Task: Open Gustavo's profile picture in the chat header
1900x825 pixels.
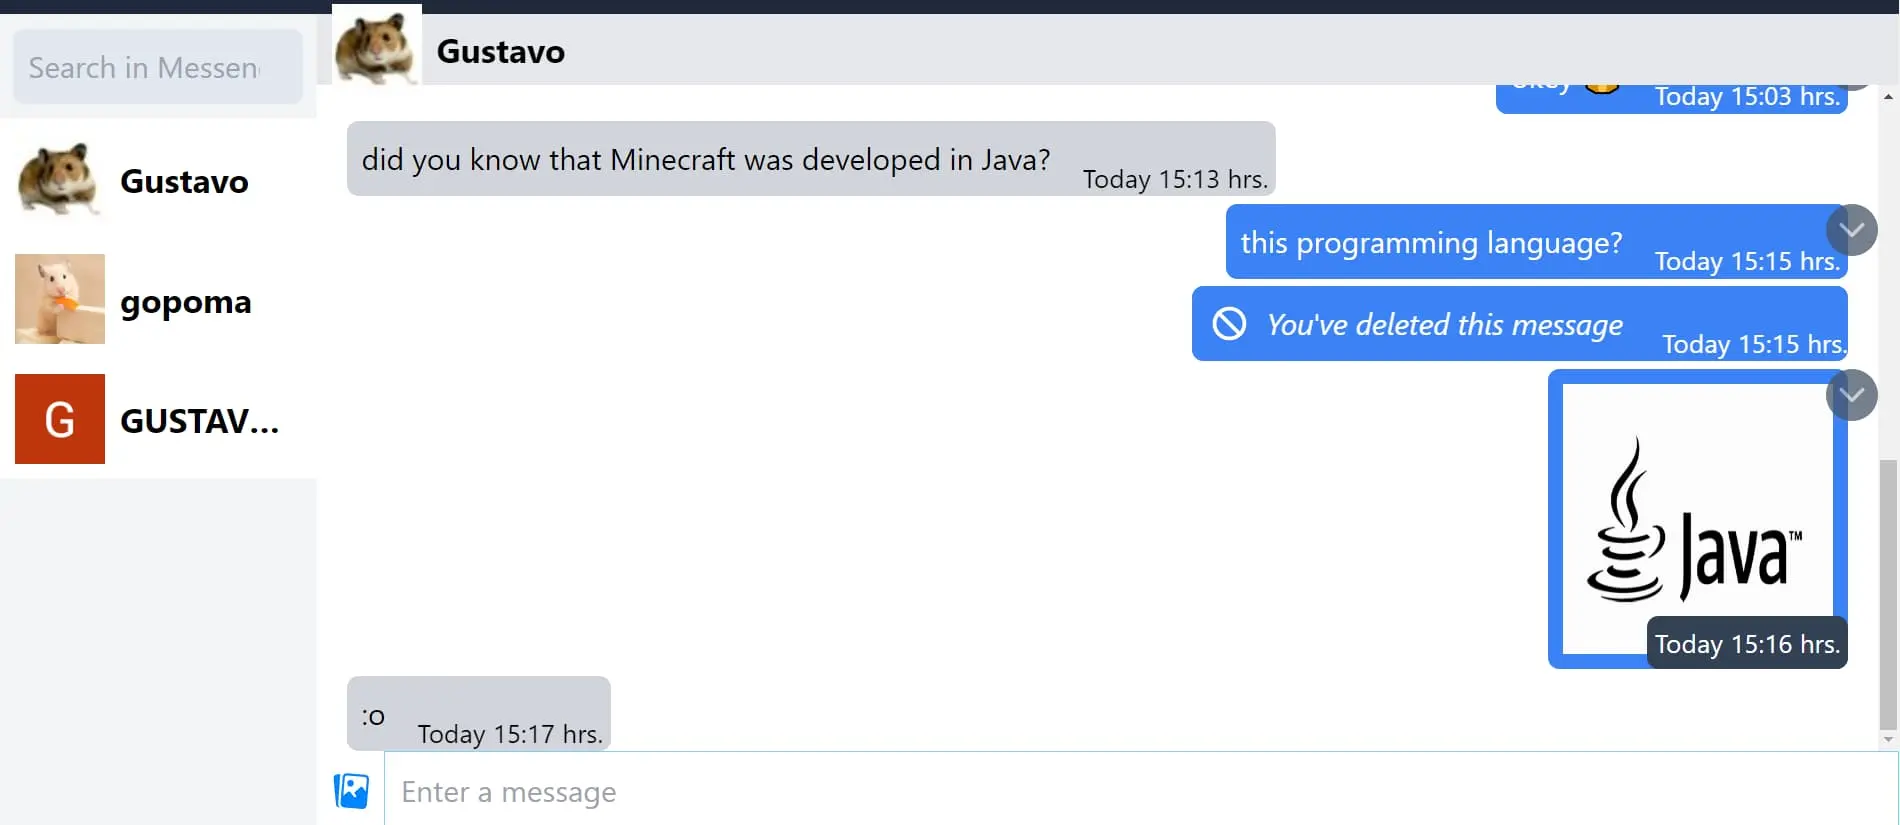Action: [376, 48]
